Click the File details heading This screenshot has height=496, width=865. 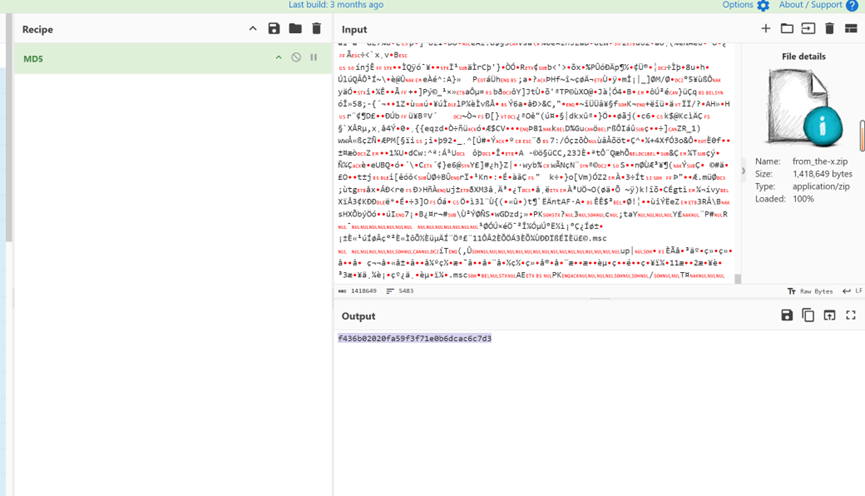[x=803, y=56]
